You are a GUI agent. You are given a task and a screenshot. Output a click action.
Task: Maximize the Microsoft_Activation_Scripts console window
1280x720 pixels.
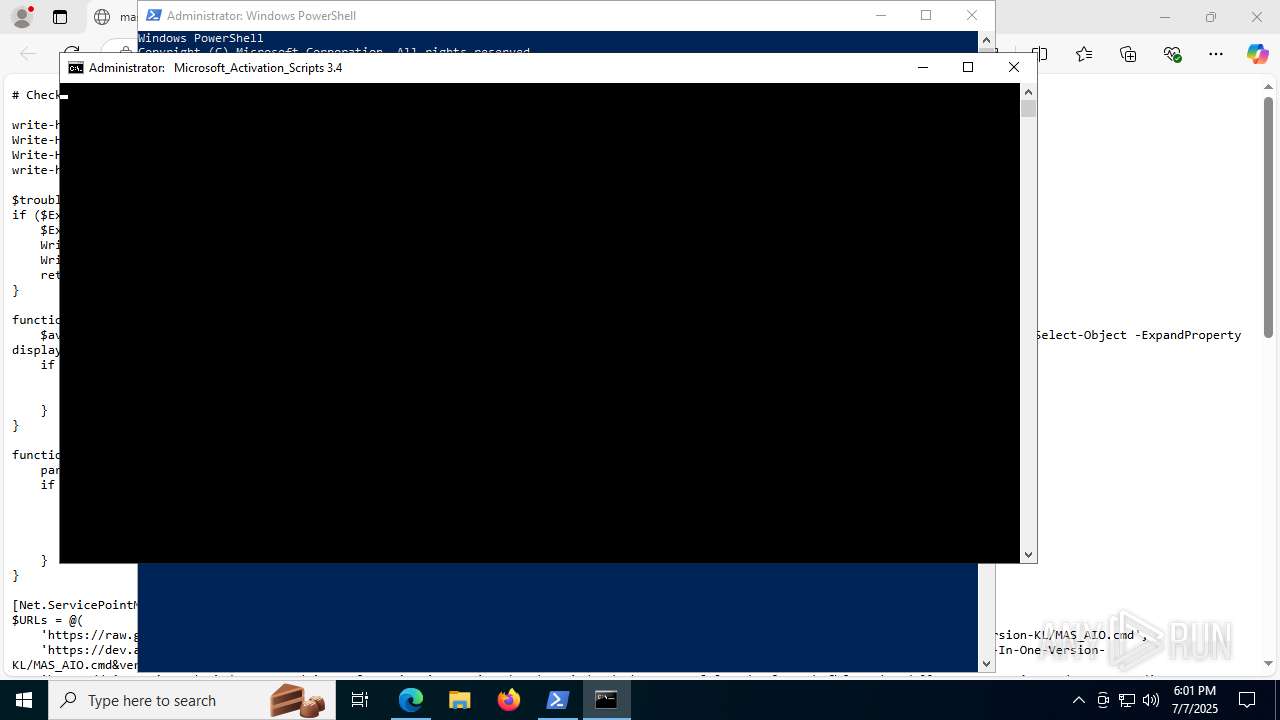tap(967, 67)
